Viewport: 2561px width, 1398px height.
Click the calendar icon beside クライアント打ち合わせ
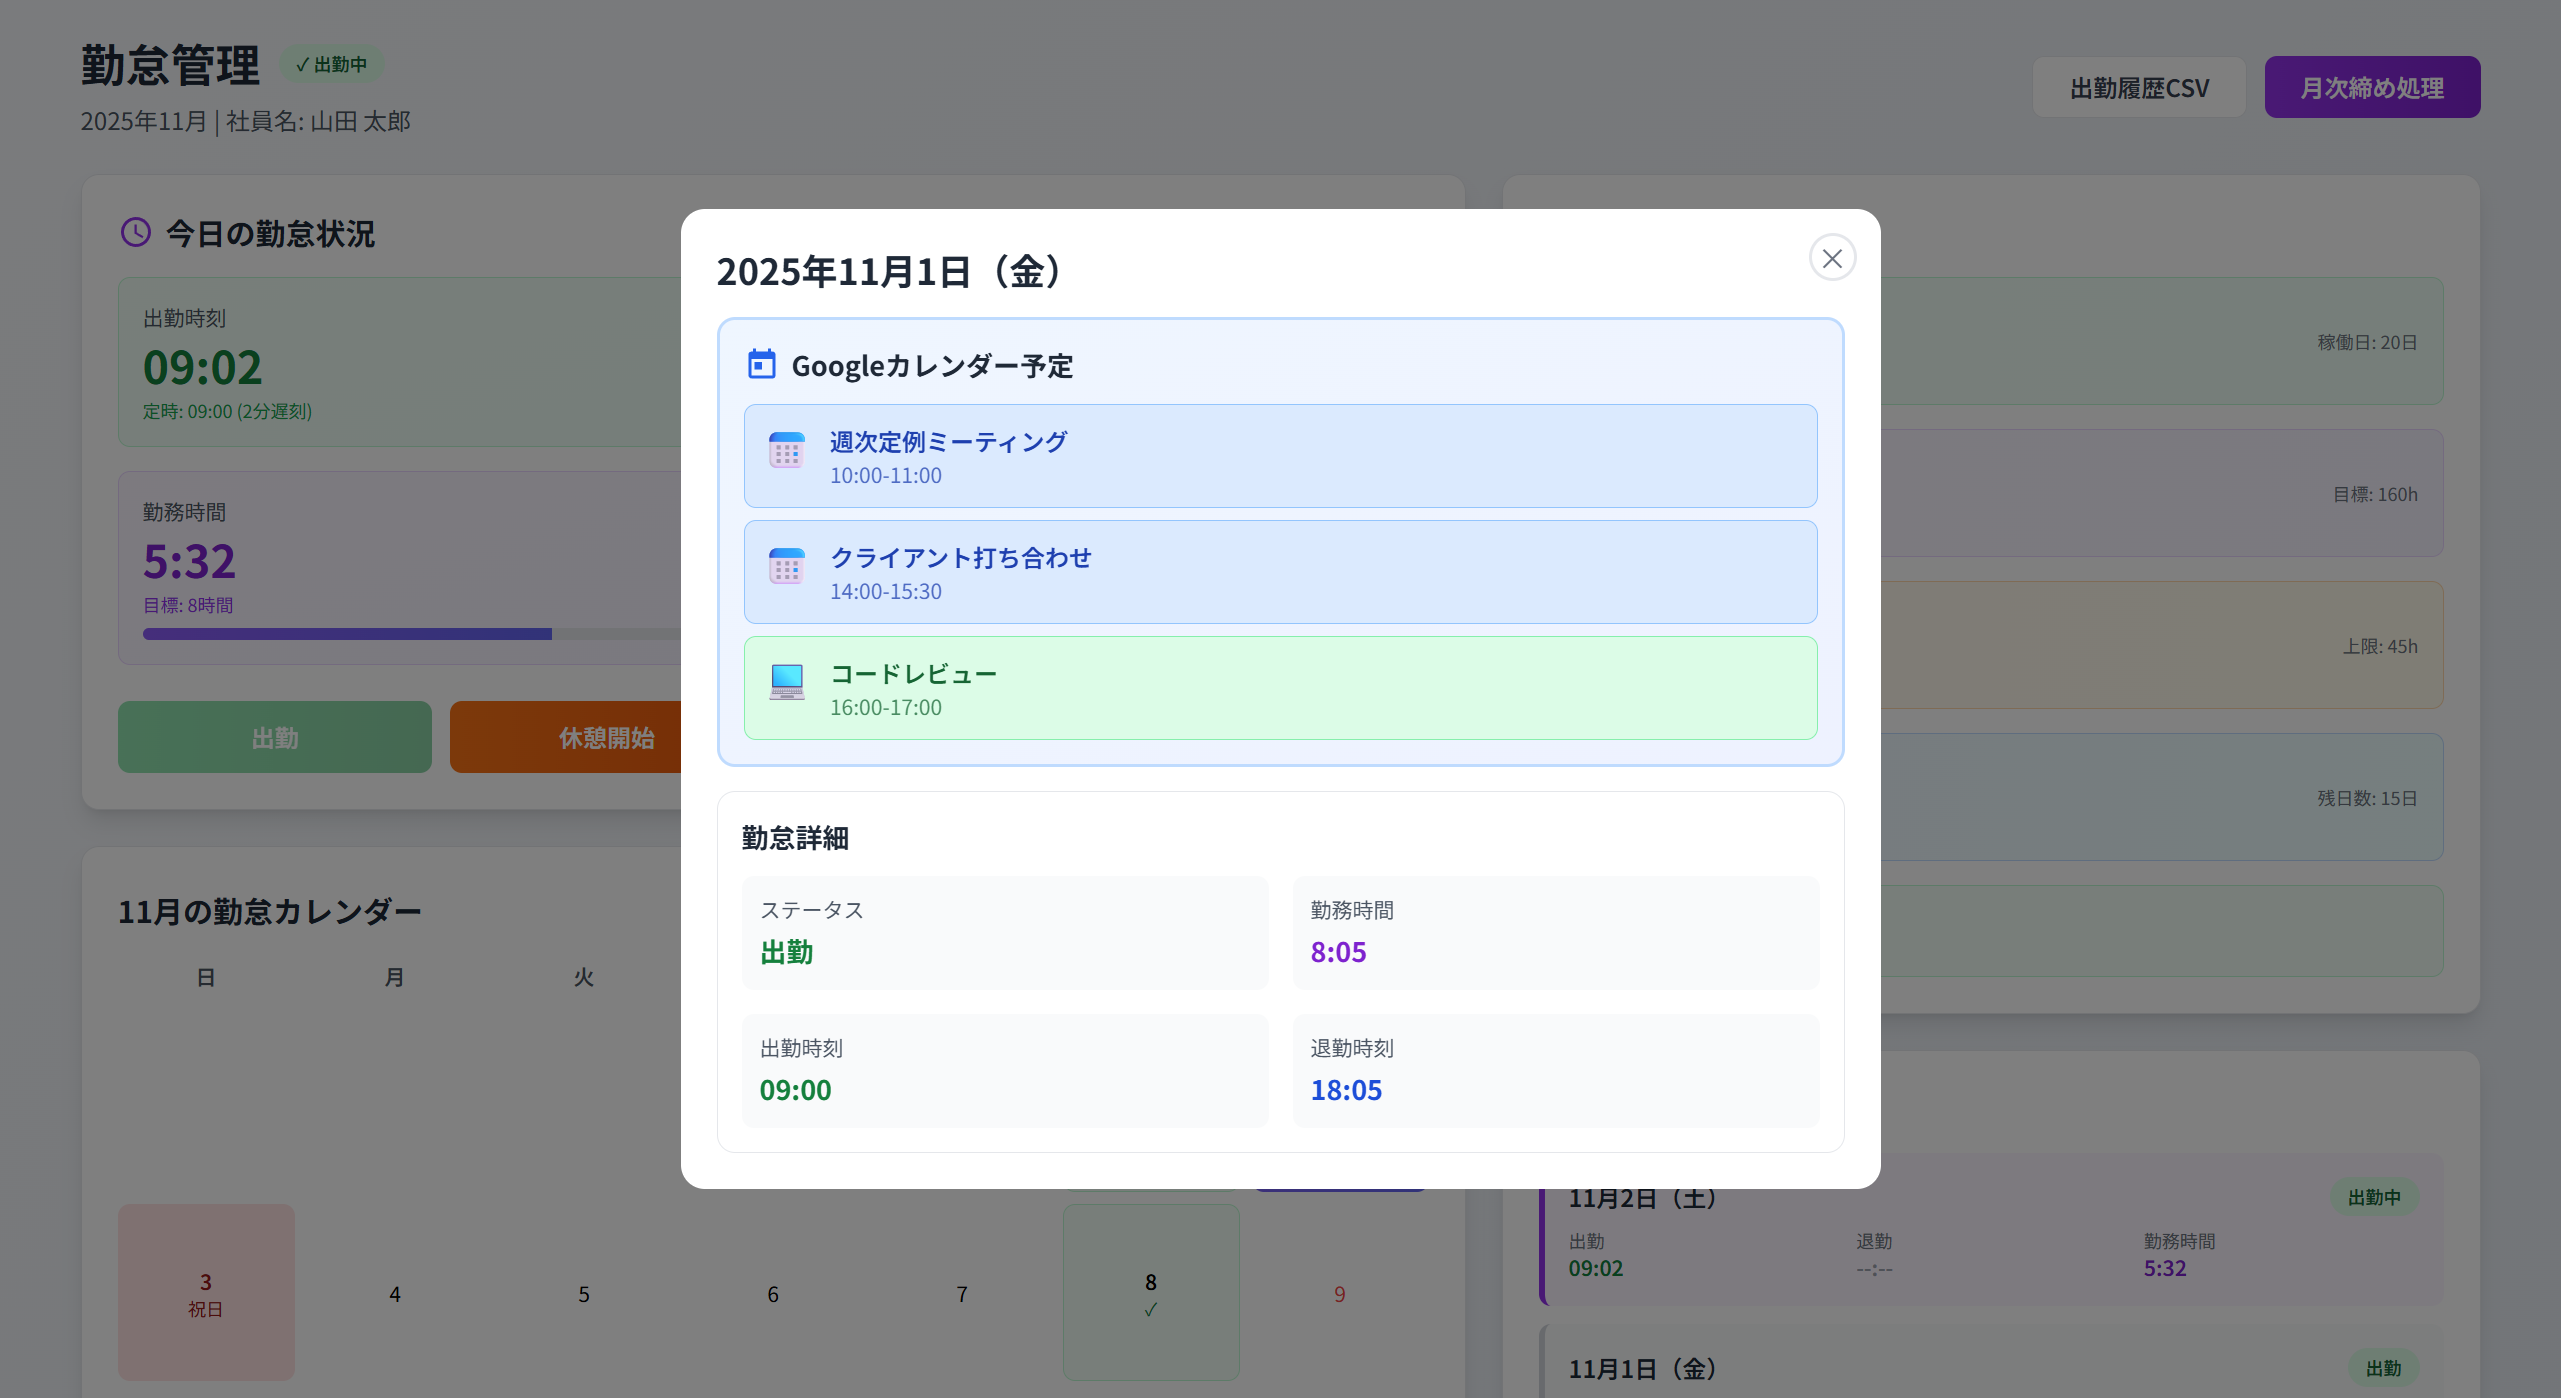pyautogui.click(x=786, y=568)
